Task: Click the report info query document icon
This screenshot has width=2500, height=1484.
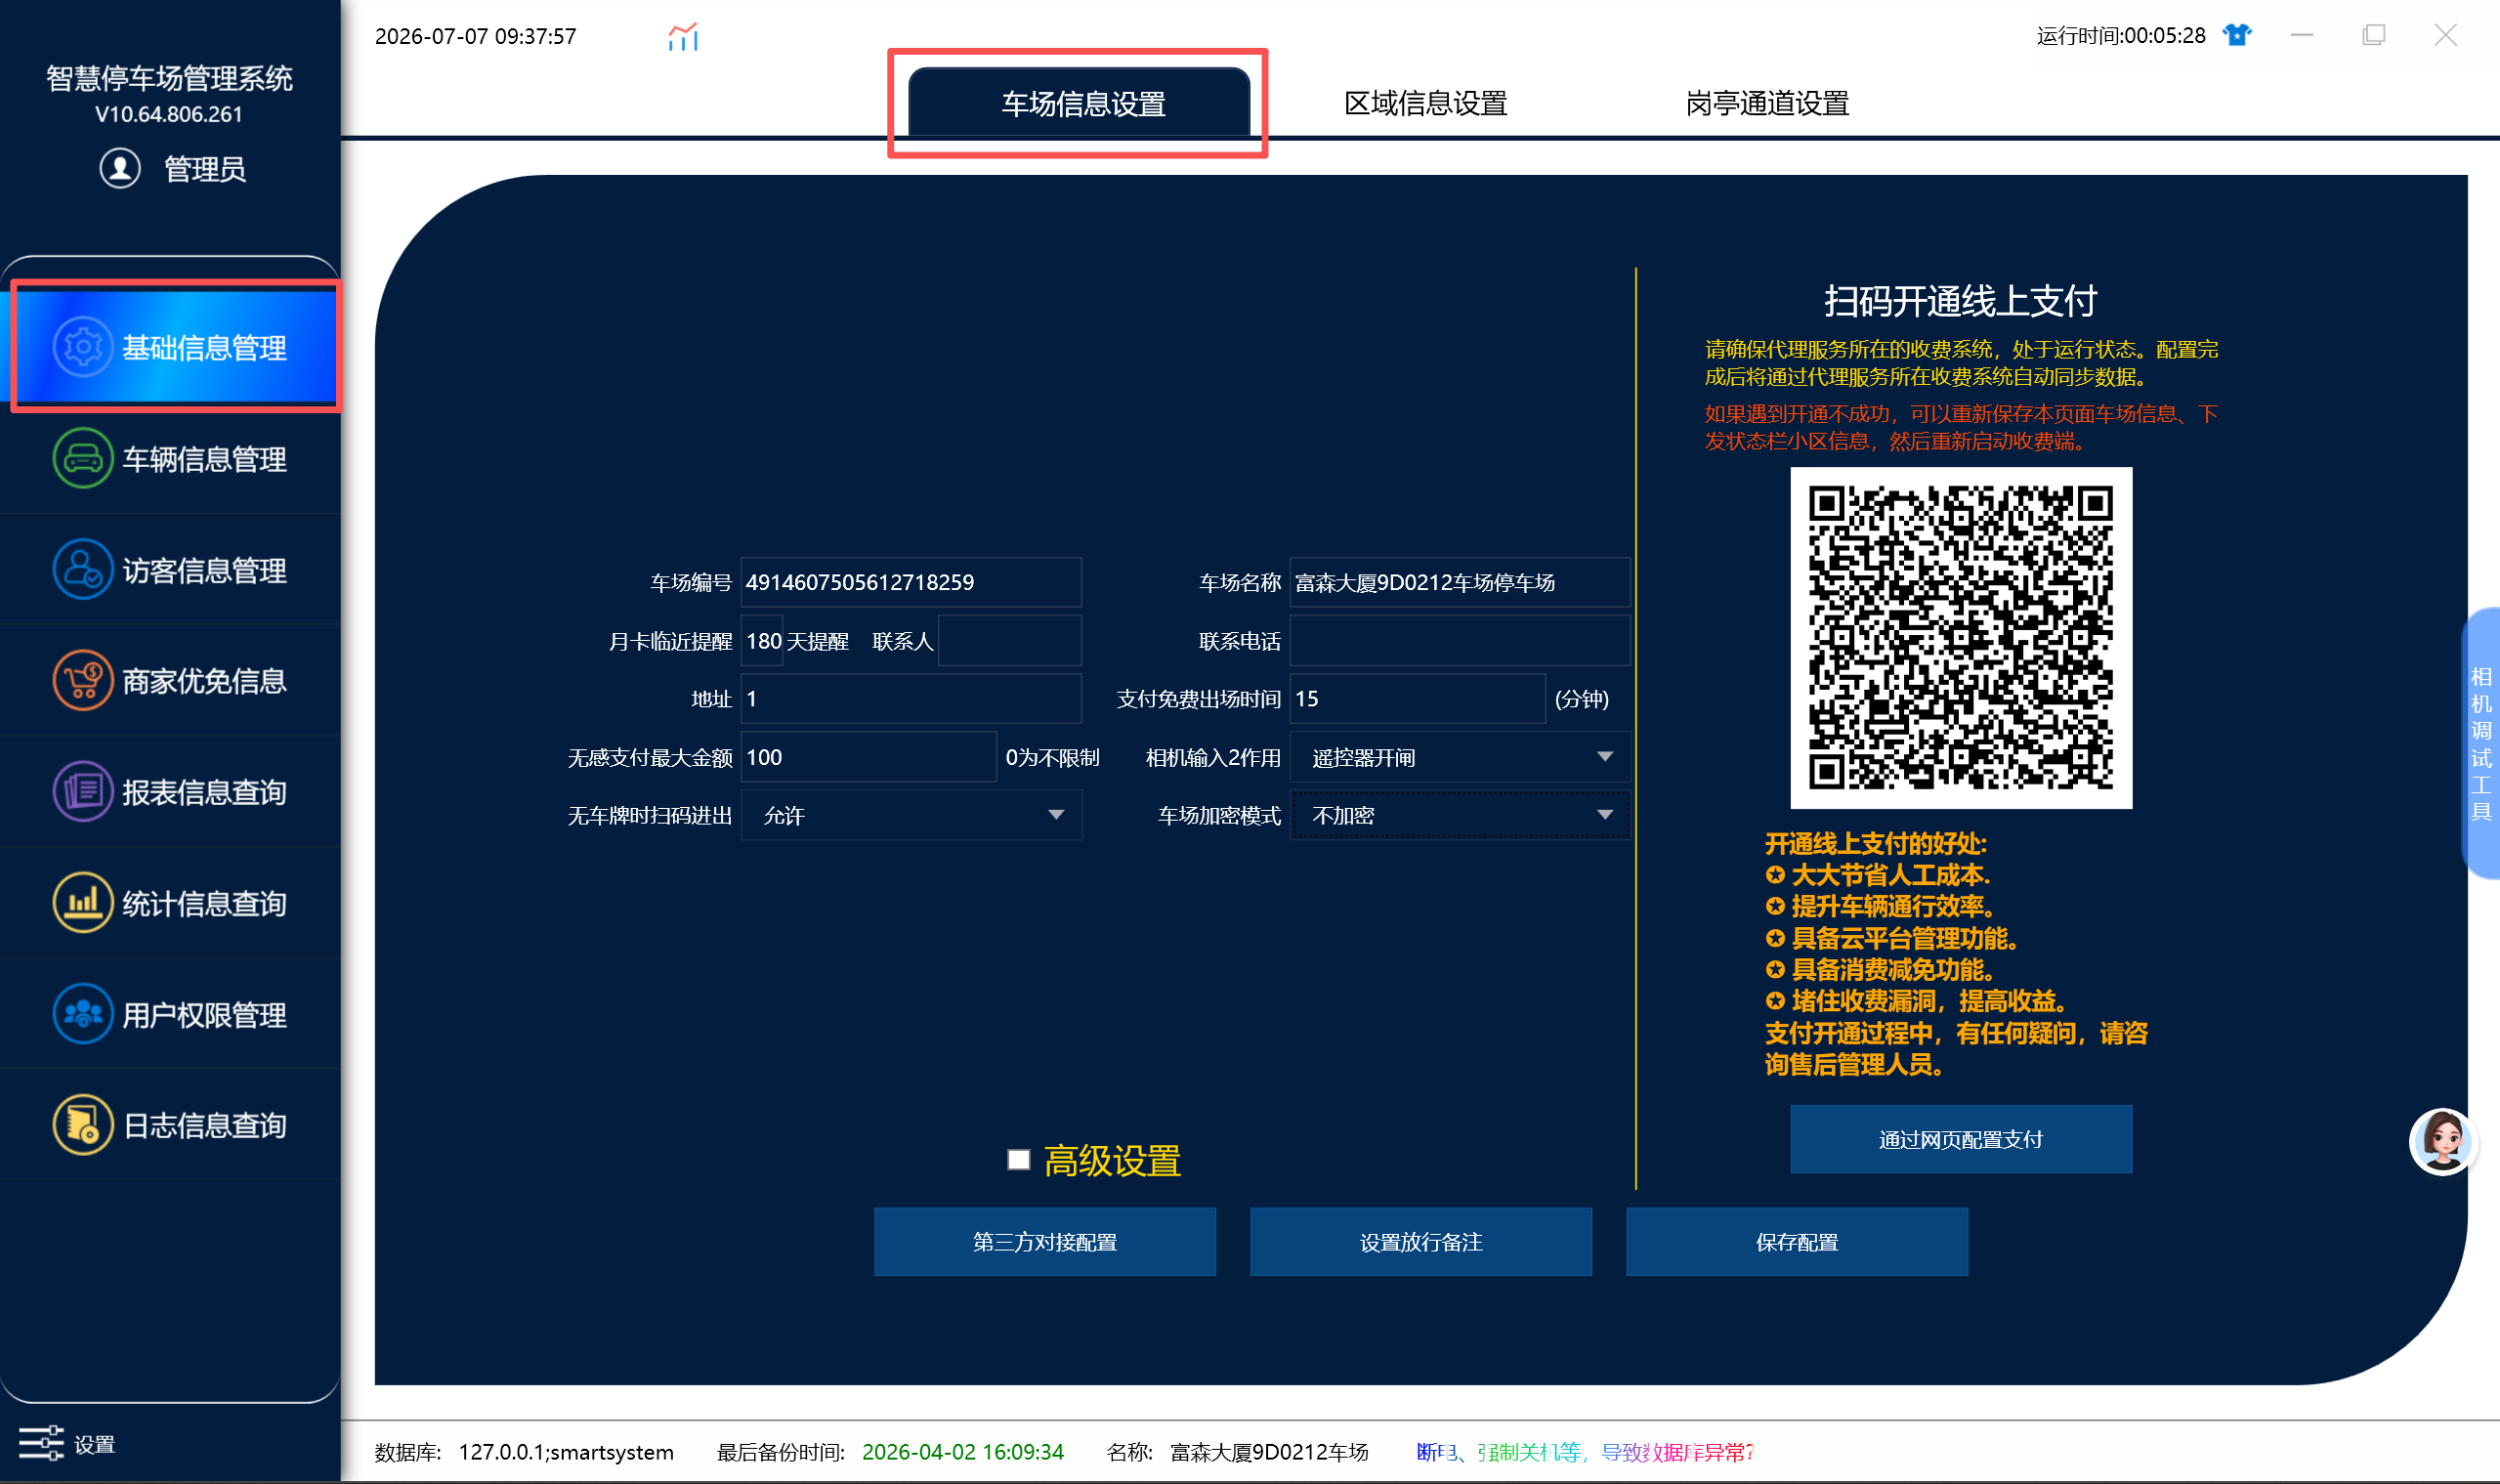Action: tap(83, 792)
